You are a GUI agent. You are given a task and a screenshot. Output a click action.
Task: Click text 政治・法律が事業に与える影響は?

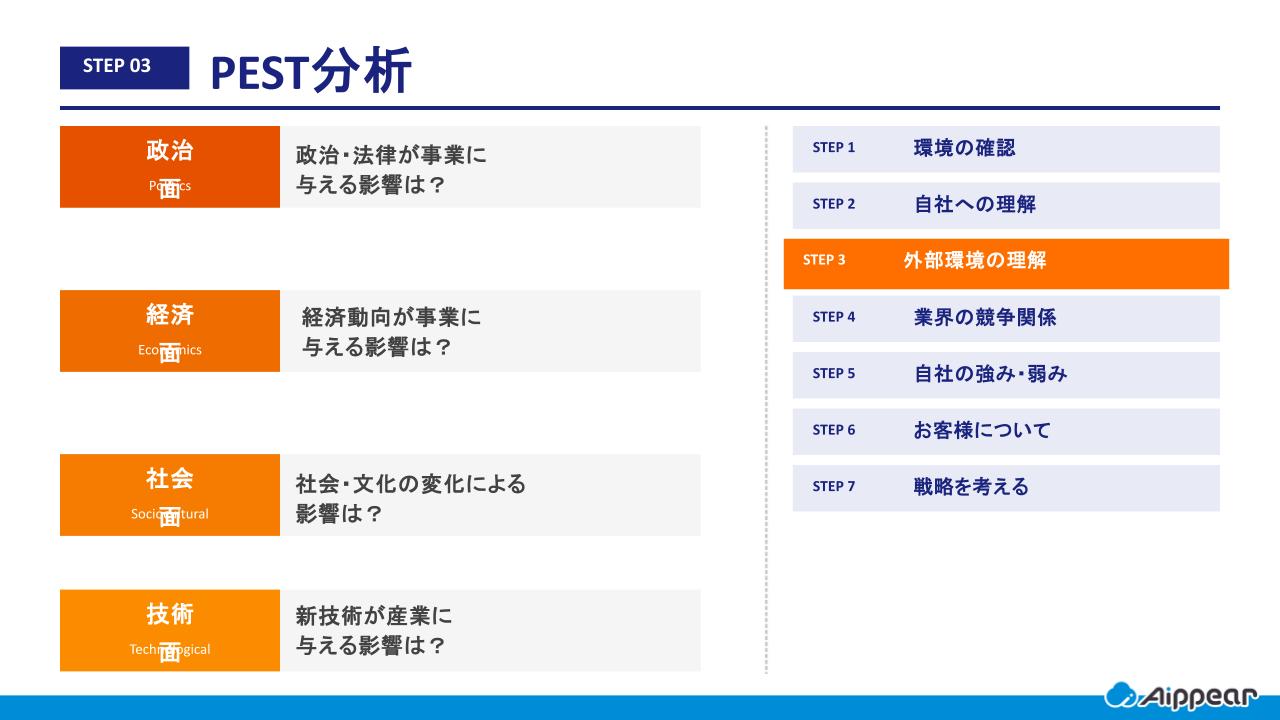[391, 170]
